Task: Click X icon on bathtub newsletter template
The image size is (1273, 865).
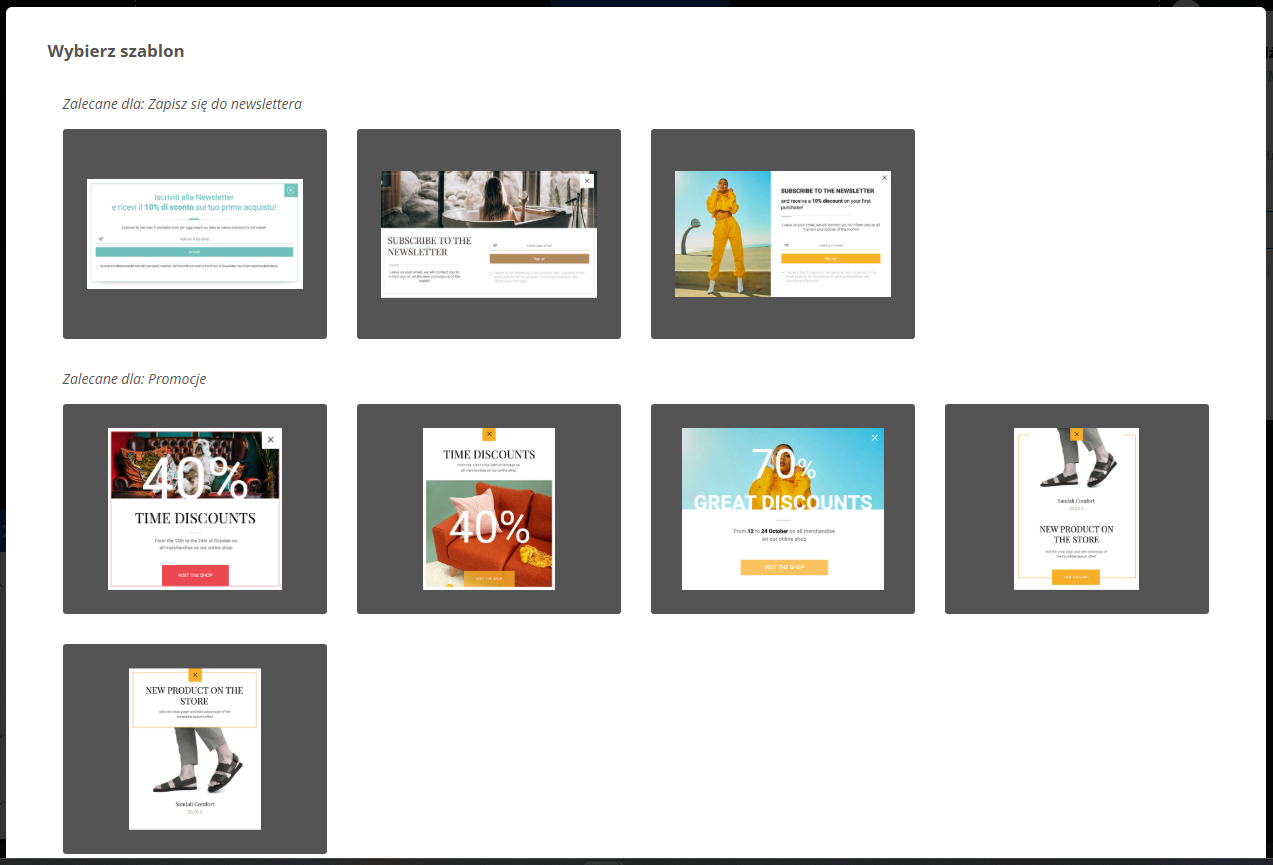Action: (587, 181)
